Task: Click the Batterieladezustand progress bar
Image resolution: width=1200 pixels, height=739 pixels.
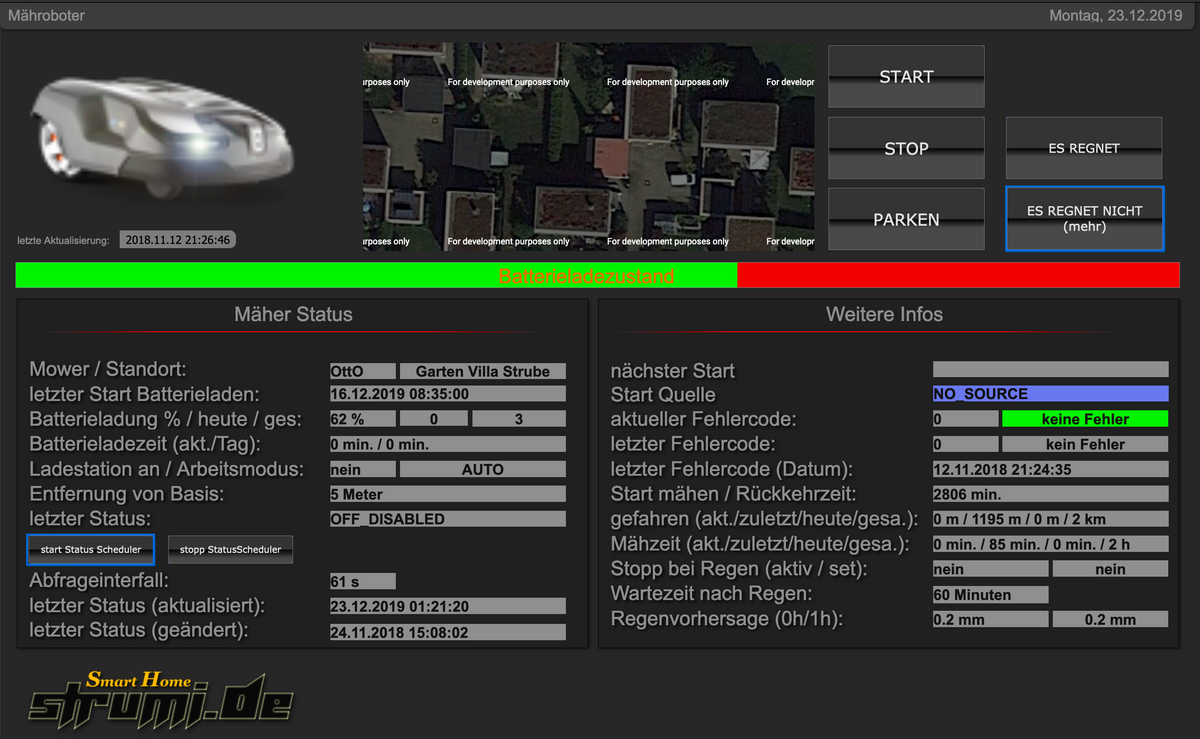Action: pos(598,276)
